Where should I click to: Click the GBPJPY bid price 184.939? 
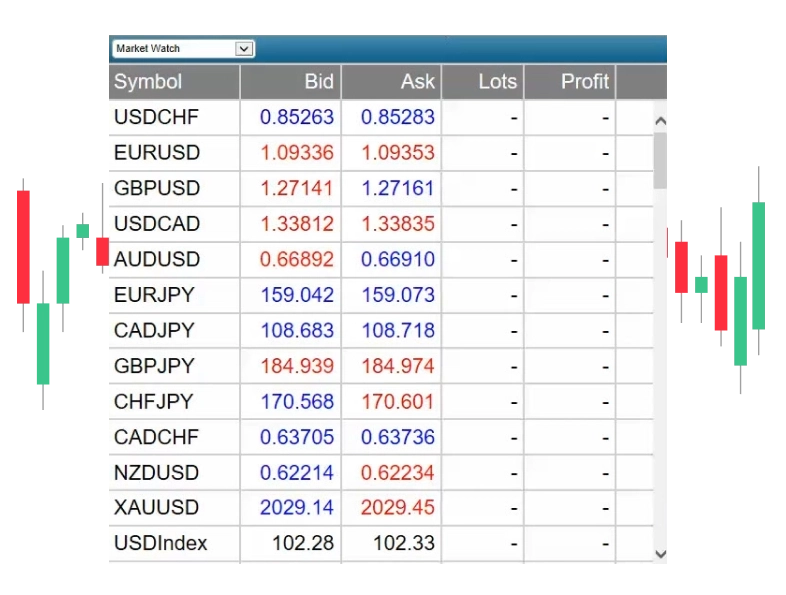tap(297, 366)
